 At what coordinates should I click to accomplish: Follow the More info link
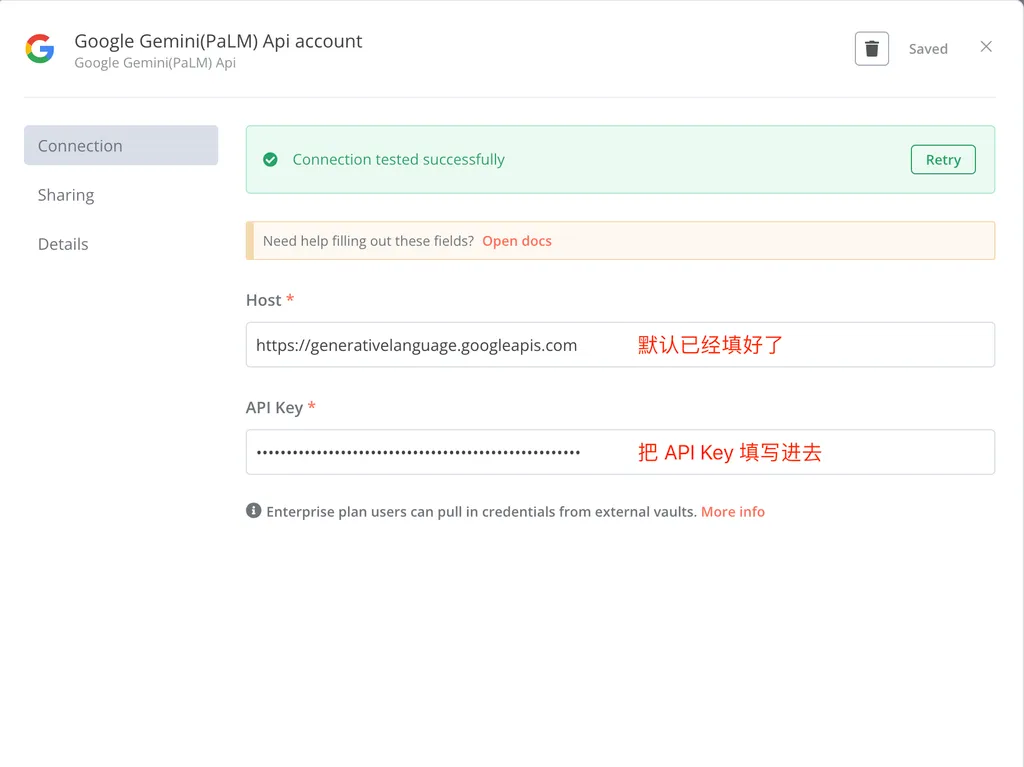pyautogui.click(x=733, y=512)
